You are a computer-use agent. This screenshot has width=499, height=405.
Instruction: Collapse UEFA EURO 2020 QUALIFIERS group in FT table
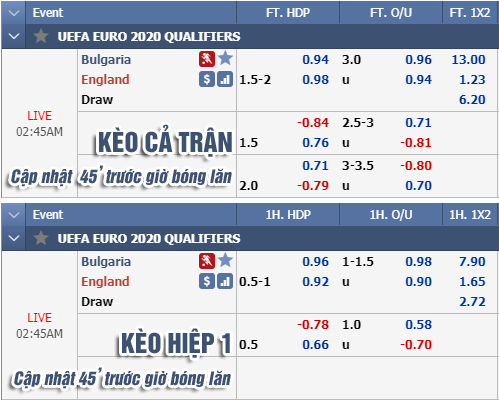[14, 36]
